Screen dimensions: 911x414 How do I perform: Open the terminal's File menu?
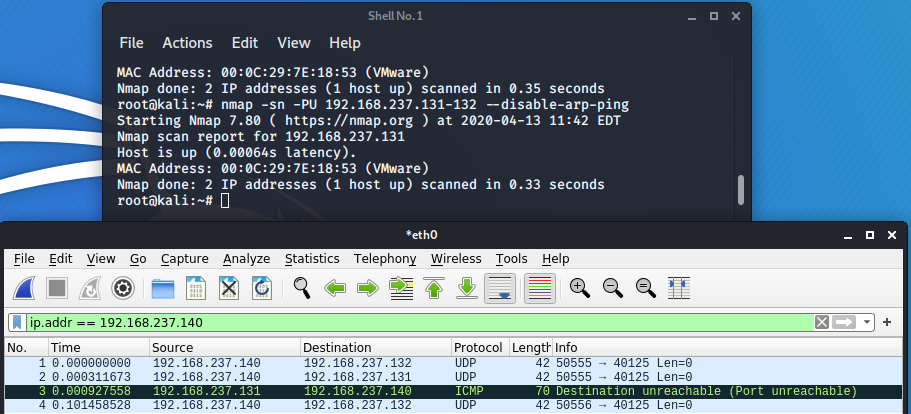click(131, 43)
